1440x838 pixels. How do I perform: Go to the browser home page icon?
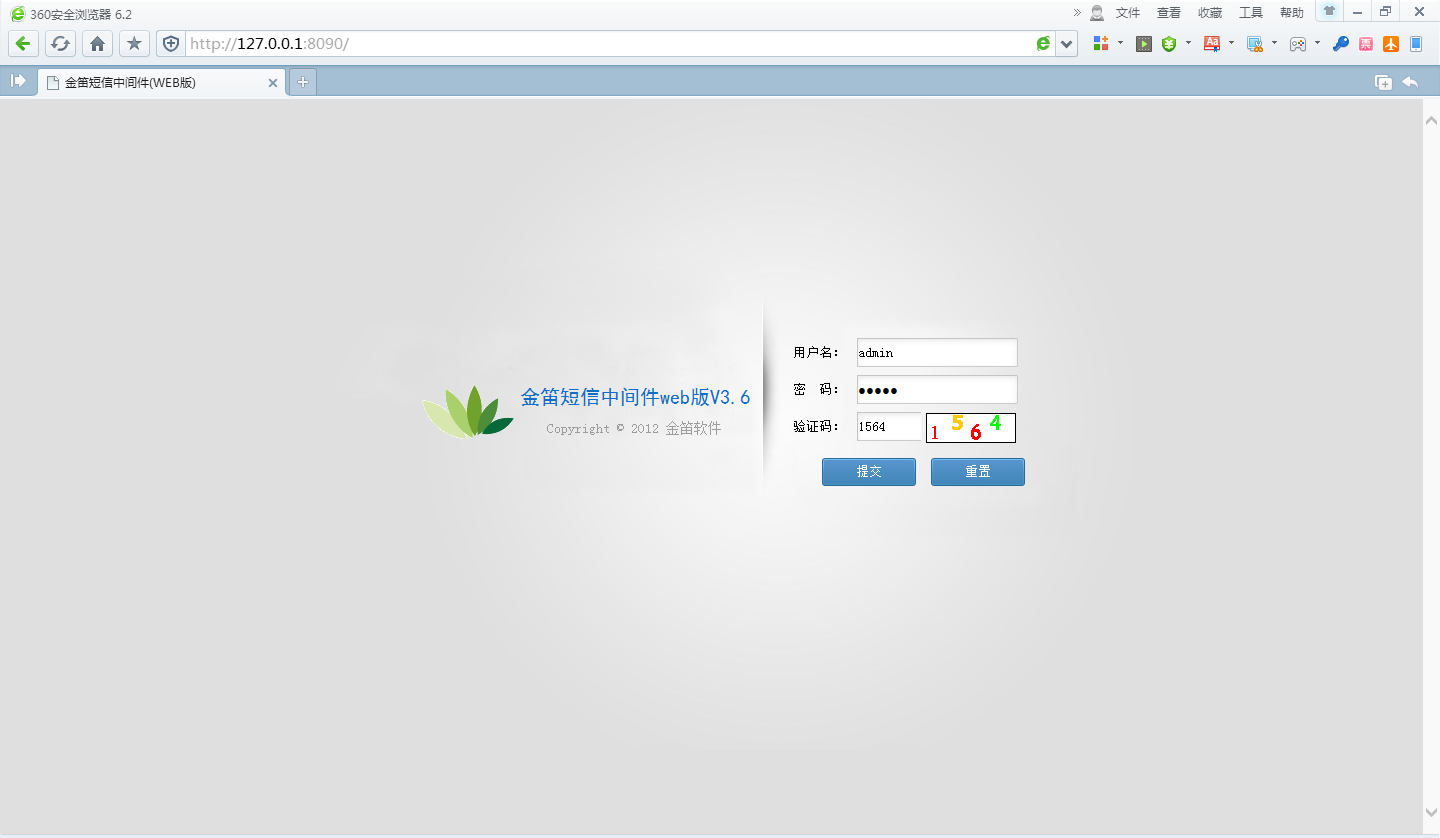tap(97, 43)
